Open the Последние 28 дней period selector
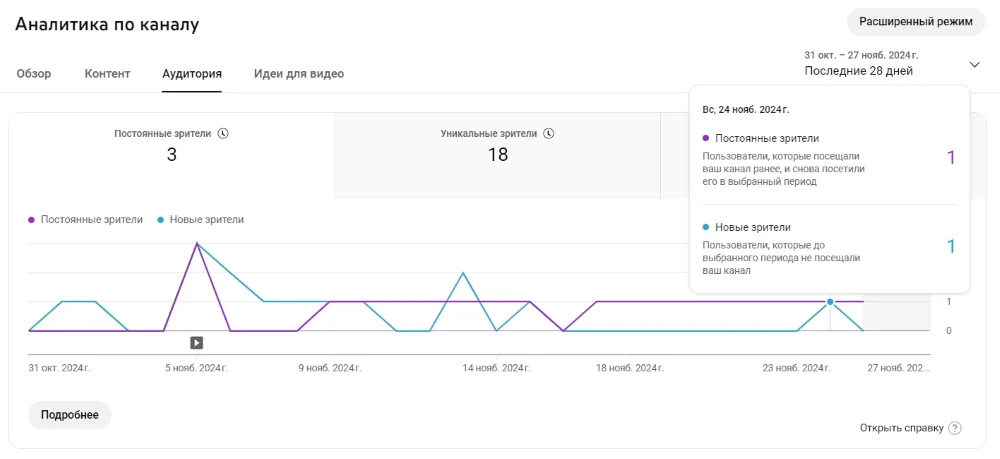1000x459 pixels. [x=858, y=71]
